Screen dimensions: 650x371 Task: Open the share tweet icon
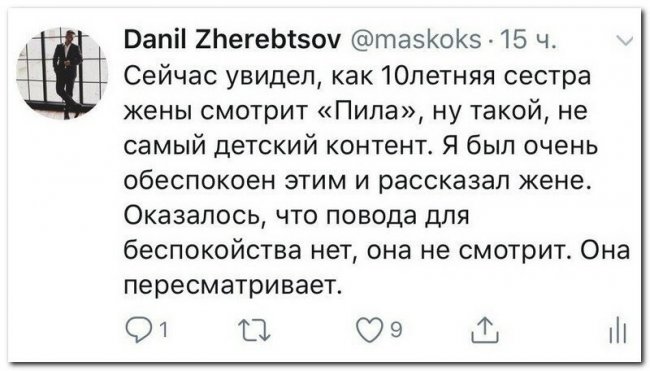click(485, 330)
